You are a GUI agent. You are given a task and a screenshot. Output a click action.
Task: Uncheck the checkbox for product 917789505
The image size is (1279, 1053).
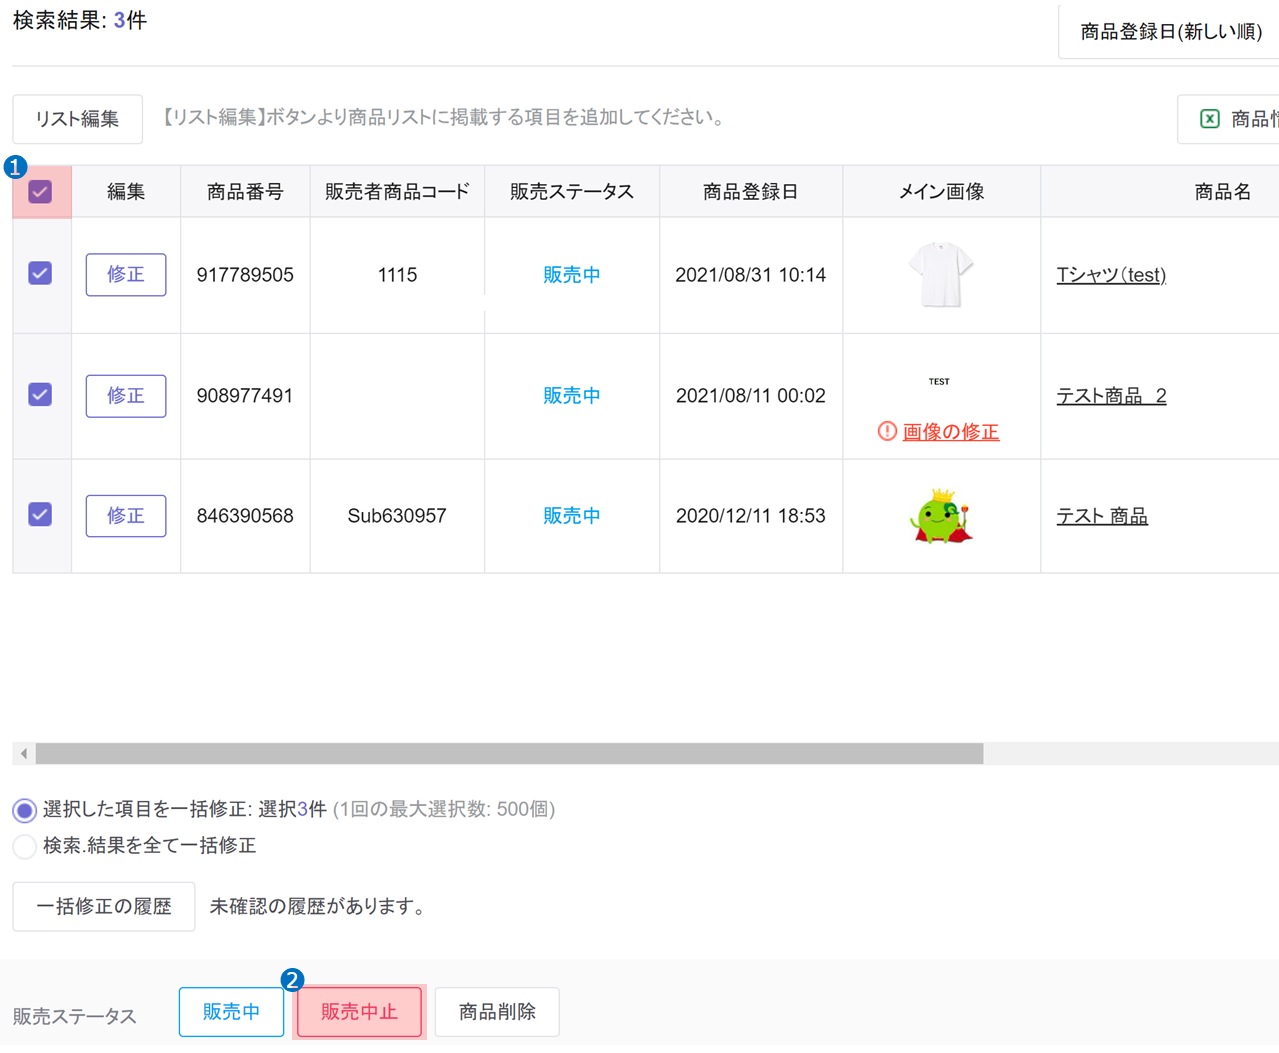(x=40, y=274)
